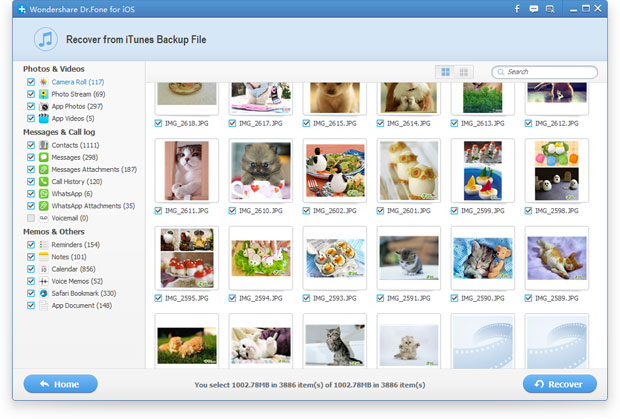The width and height of the screenshot is (620, 419).
Task: Uncheck the Calendar checkbox
Action: tap(31, 269)
